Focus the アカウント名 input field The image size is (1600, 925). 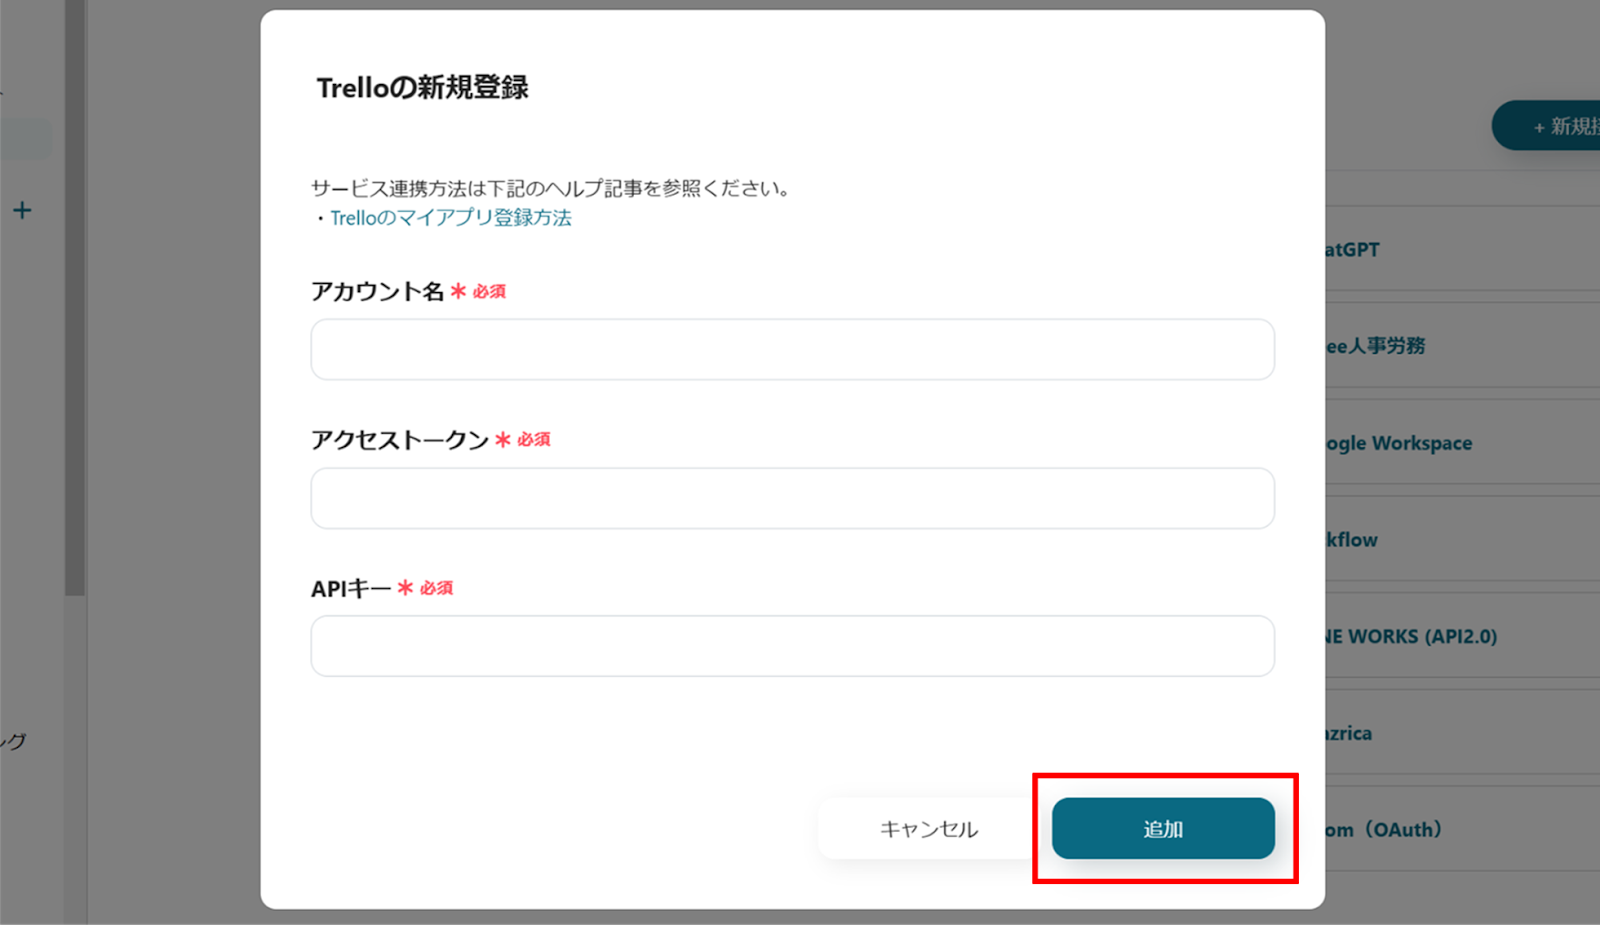click(792, 349)
